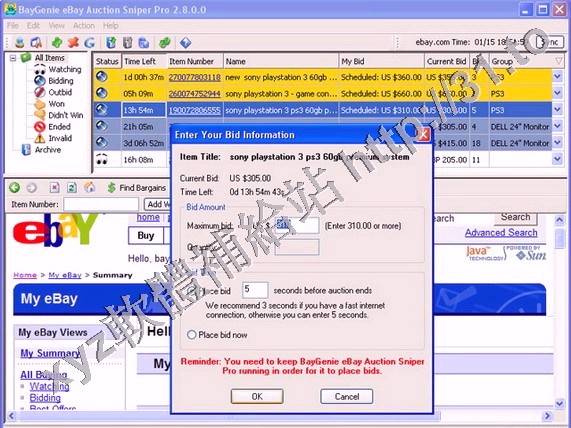
Task: Click the table filter funnel icon
Action: point(559,61)
